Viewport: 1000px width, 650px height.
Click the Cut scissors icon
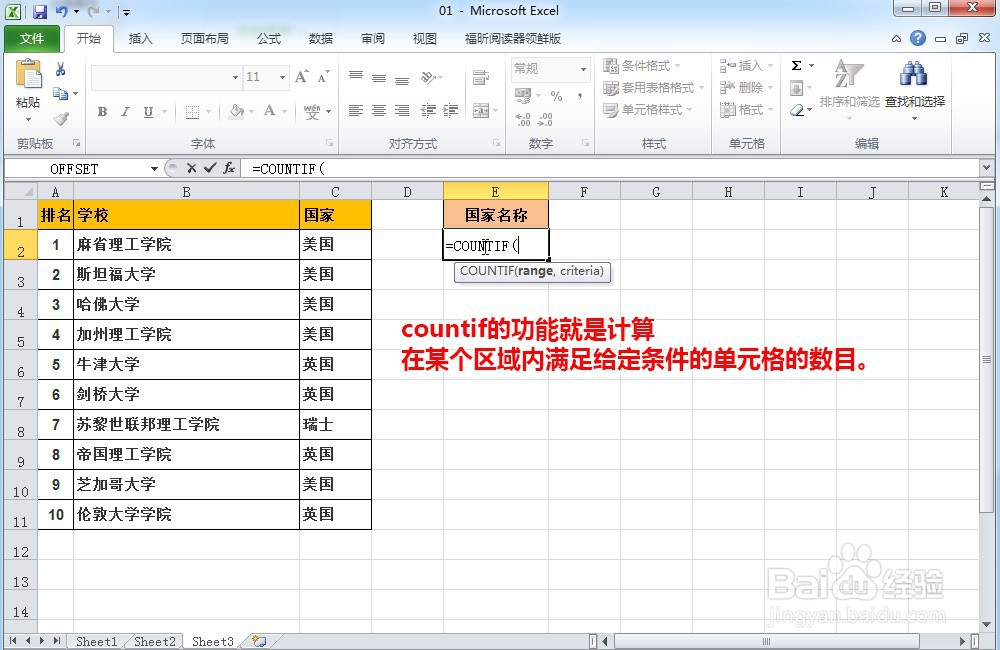(61, 69)
